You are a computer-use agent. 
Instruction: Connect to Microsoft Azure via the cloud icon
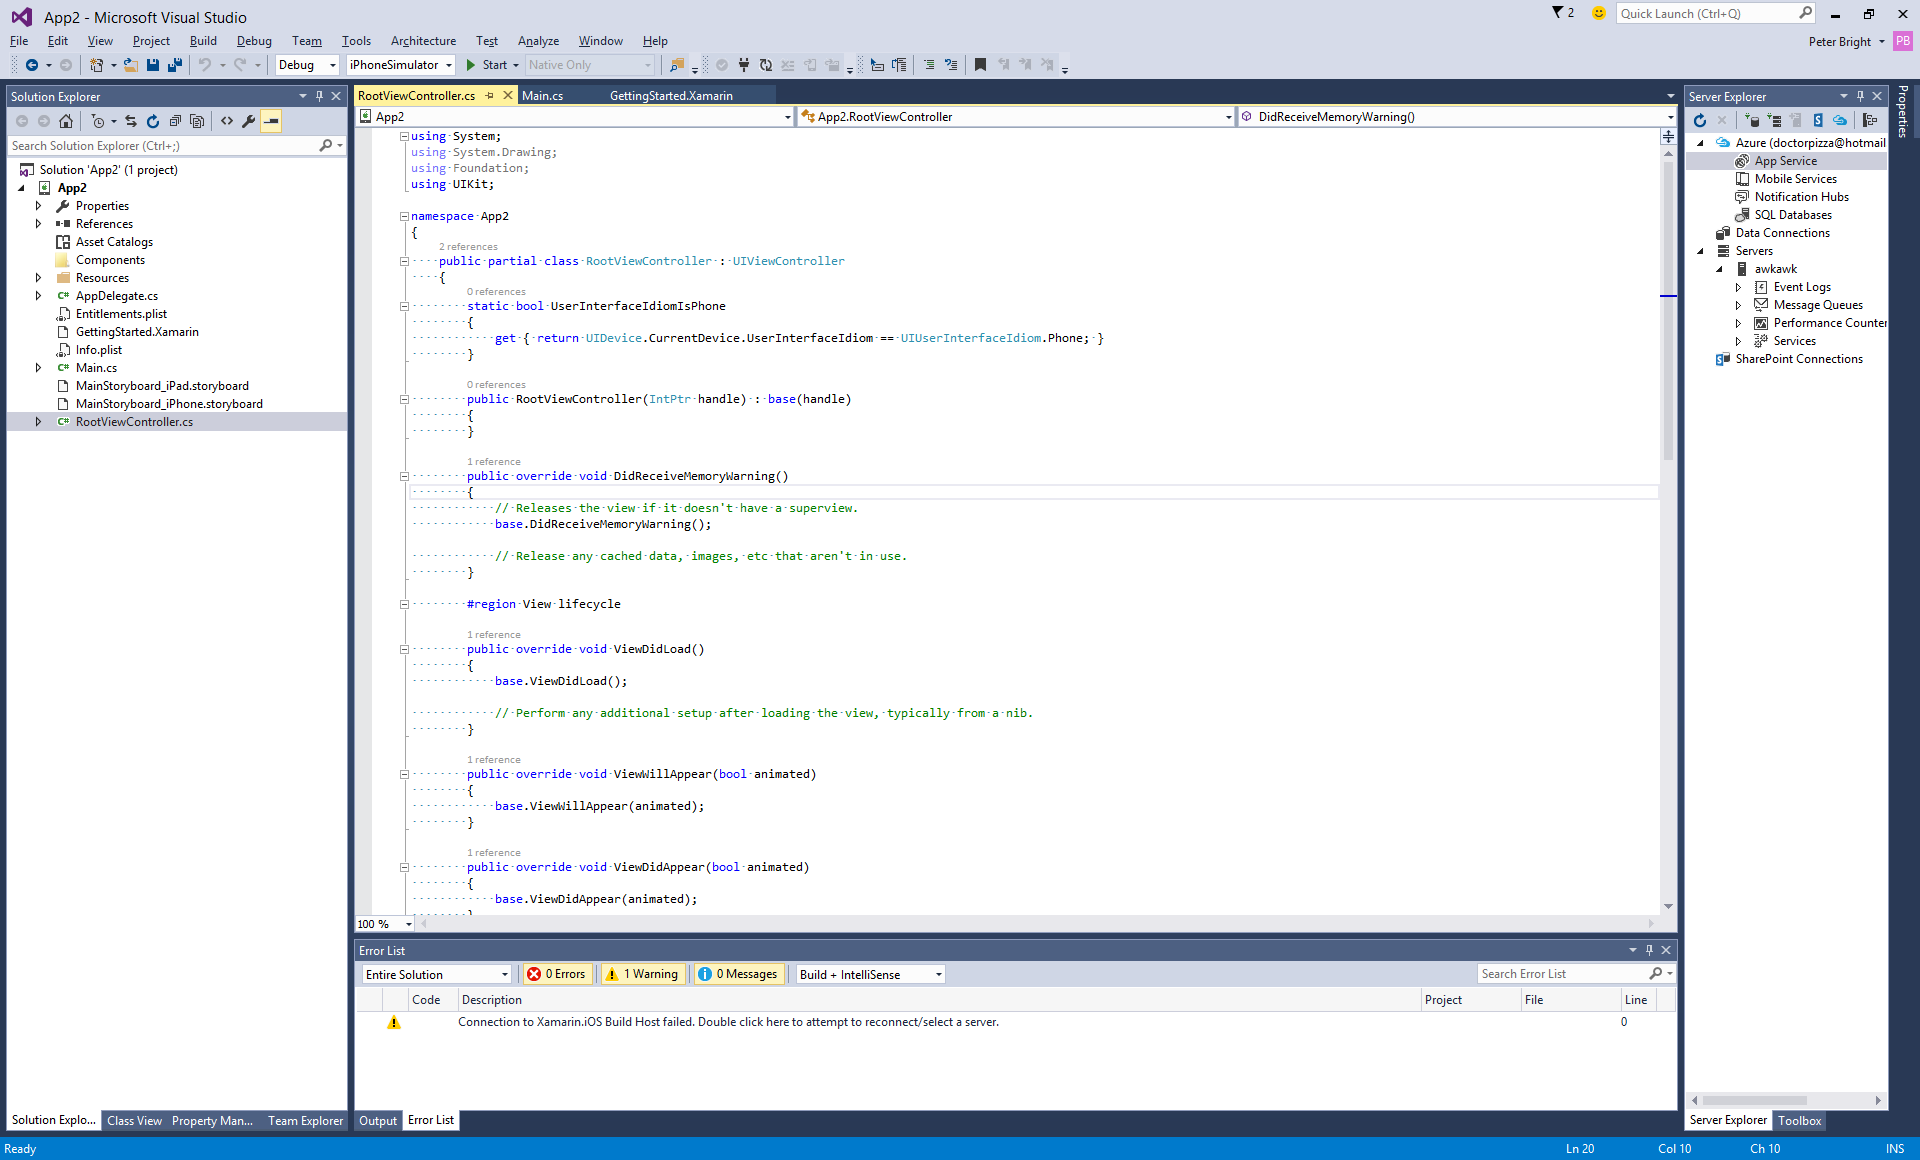[1840, 120]
